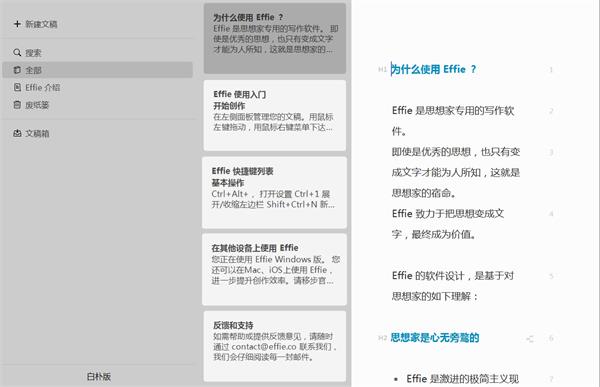Click the H1 marker beside the title

[382, 69]
